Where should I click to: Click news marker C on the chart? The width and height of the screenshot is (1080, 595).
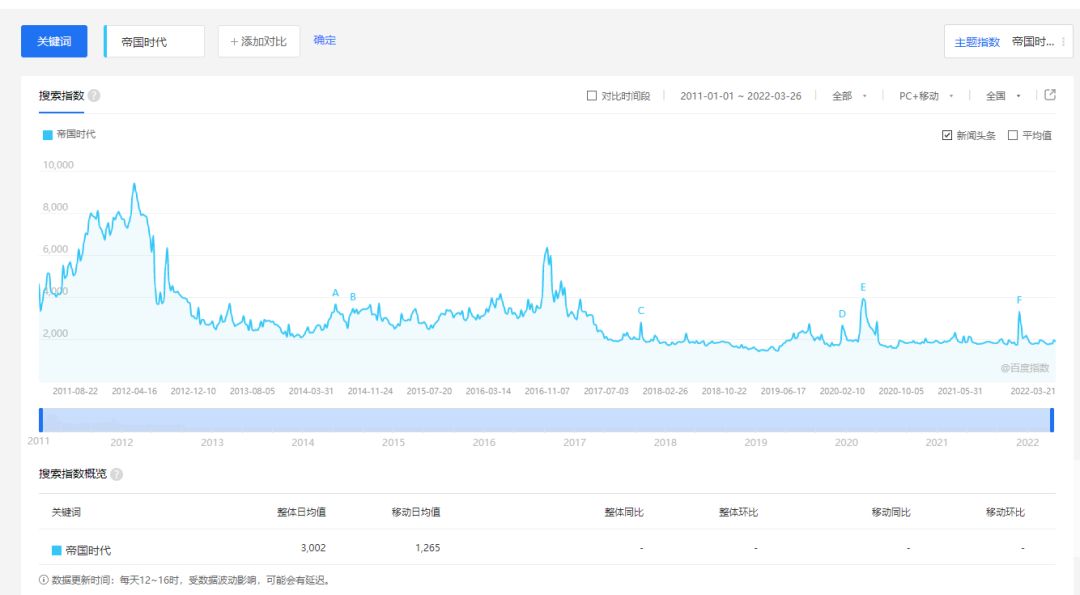click(641, 311)
